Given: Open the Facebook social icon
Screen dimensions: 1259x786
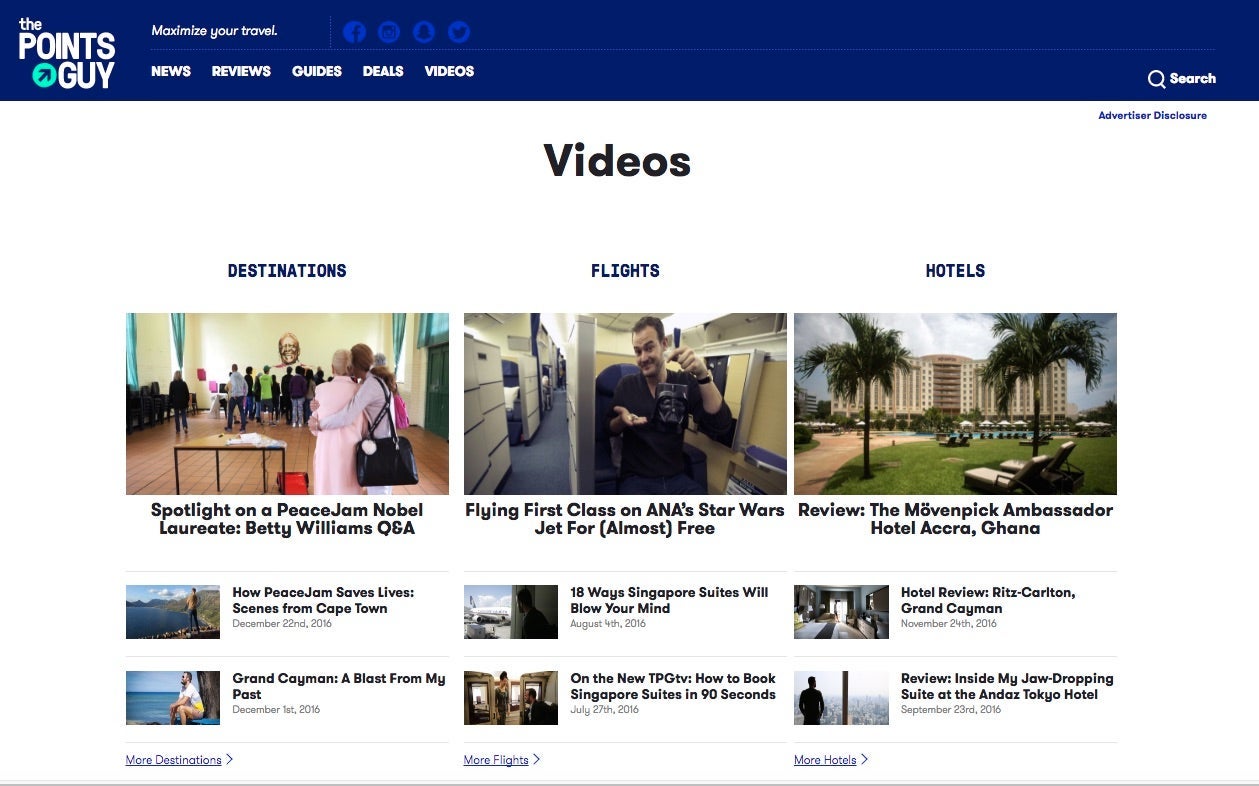Looking at the screenshot, I should (354, 32).
